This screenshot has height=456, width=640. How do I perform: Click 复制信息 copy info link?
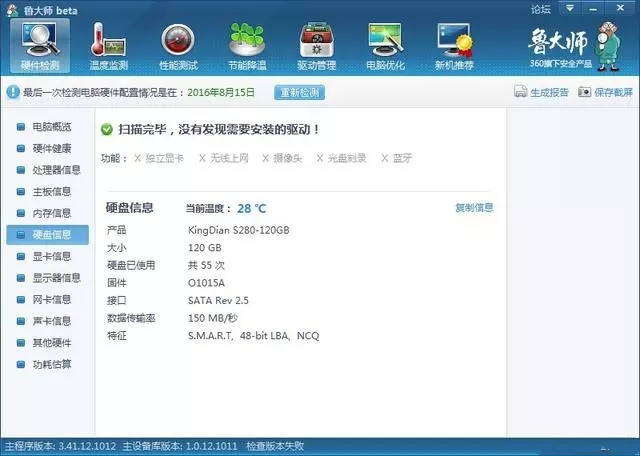pos(474,207)
